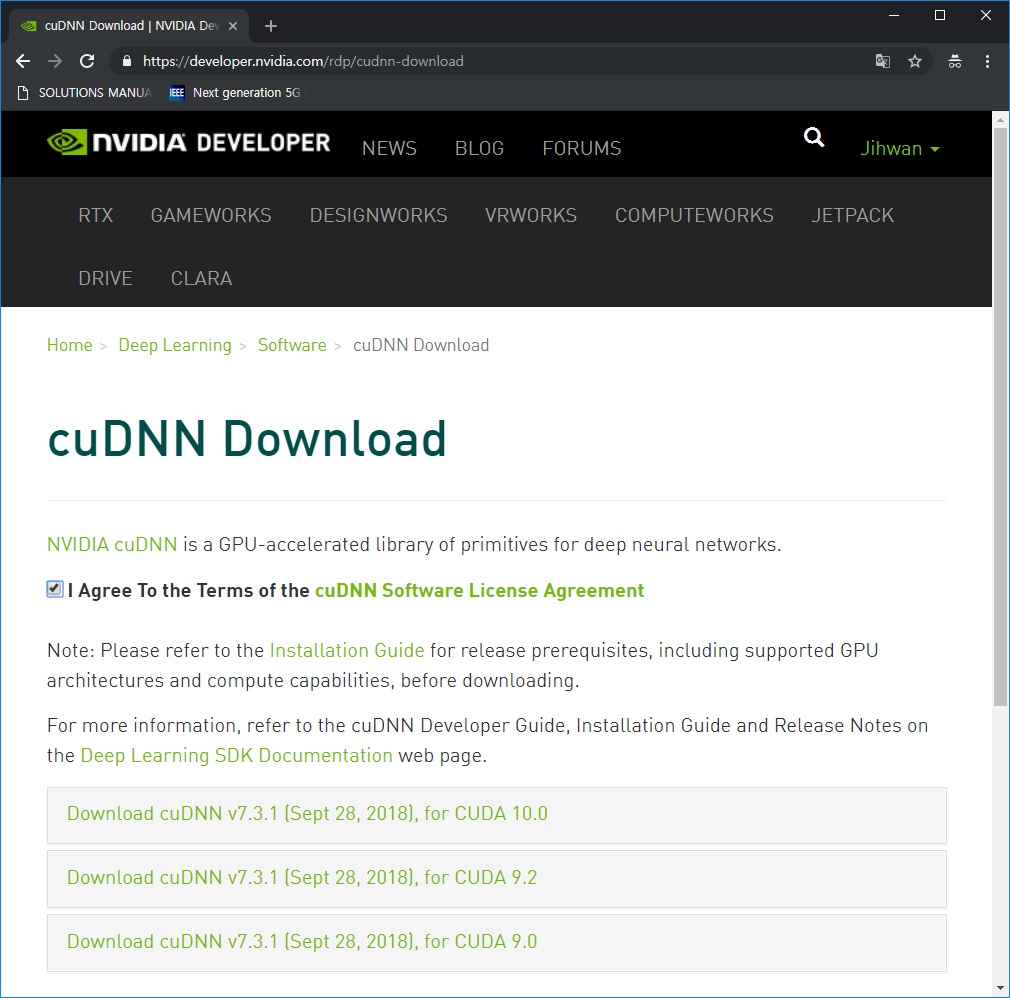Open the Installation Guide link
The image size is (1010, 998).
[x=346, y=650]
